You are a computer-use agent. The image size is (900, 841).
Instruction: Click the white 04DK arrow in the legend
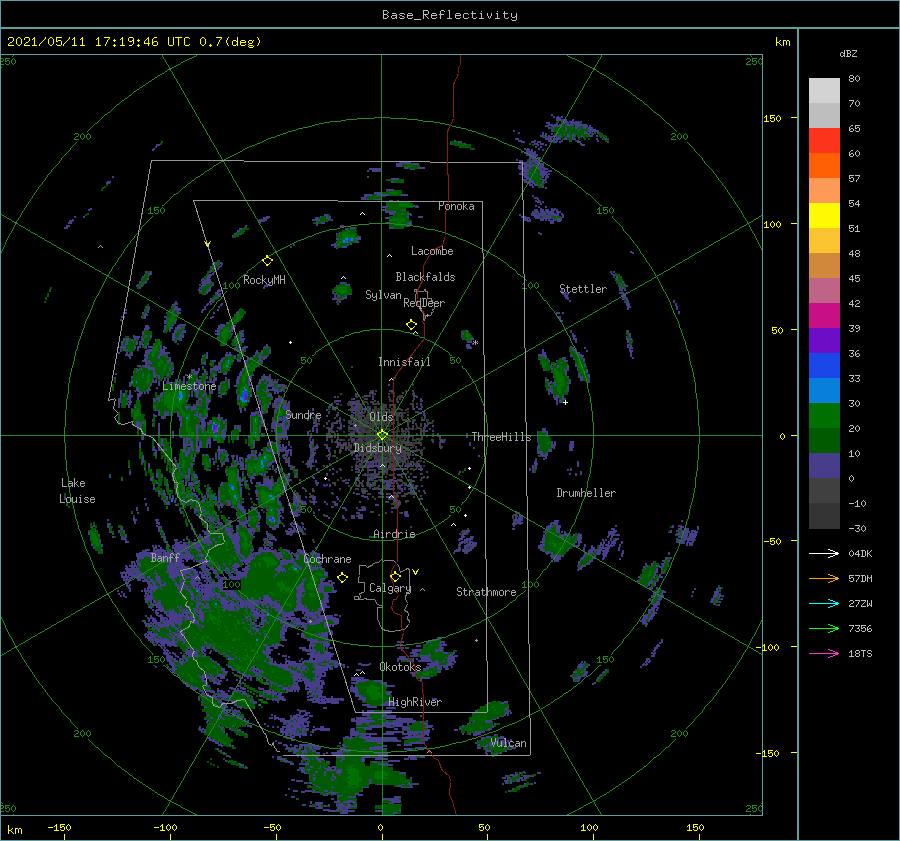pyautogui.click(x=824, y=553)
